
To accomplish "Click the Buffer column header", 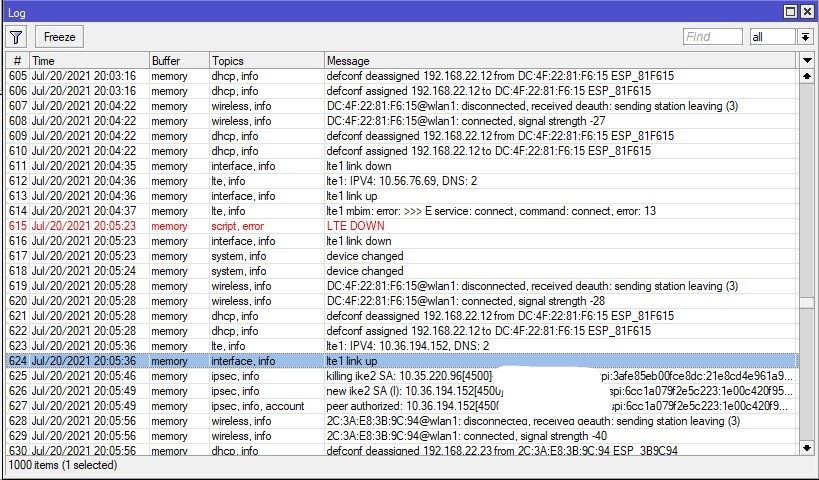I will click(x=177, y=61).
